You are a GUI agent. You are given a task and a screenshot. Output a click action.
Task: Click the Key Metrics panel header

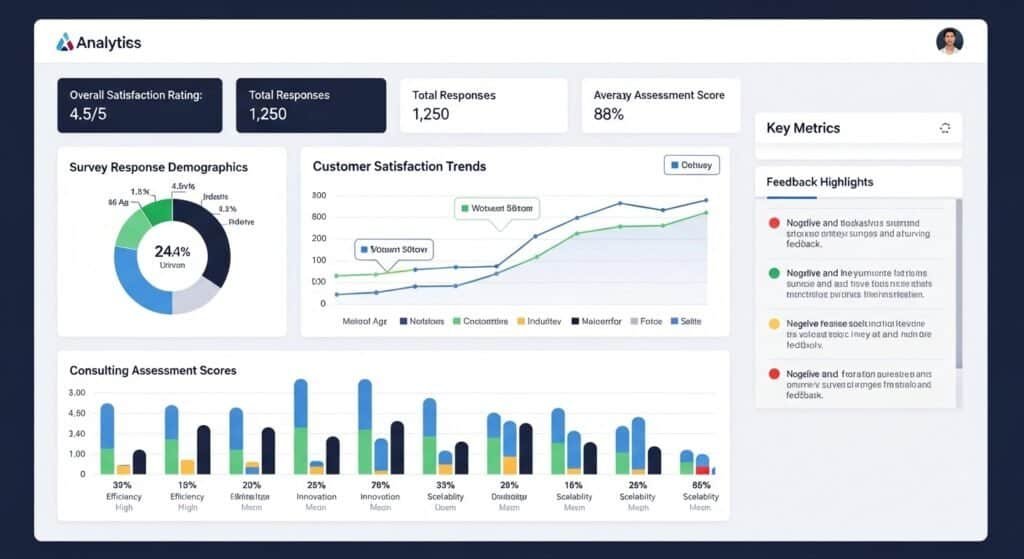tap(858, 128)
